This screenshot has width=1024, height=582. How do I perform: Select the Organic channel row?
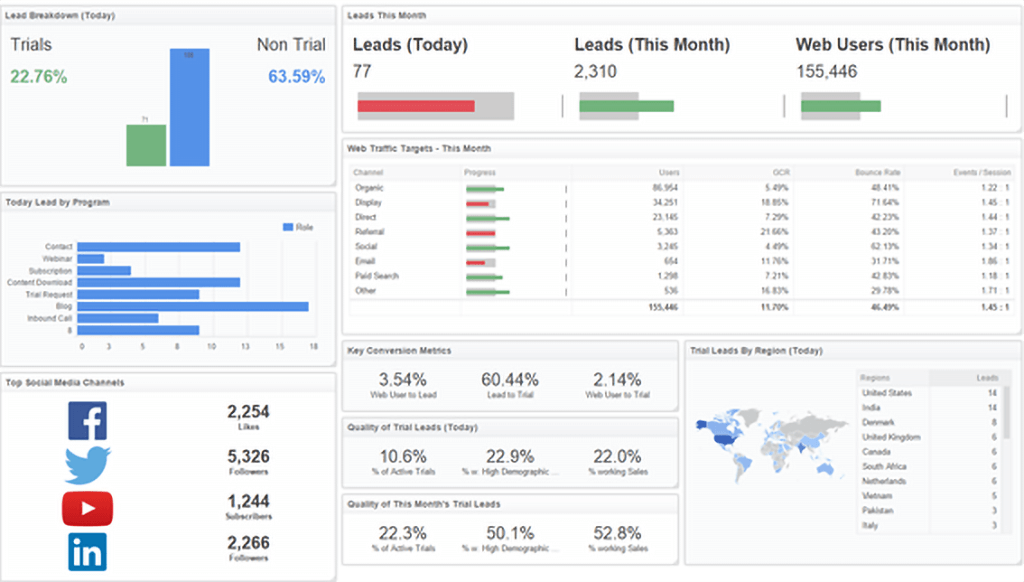(681, 188)
